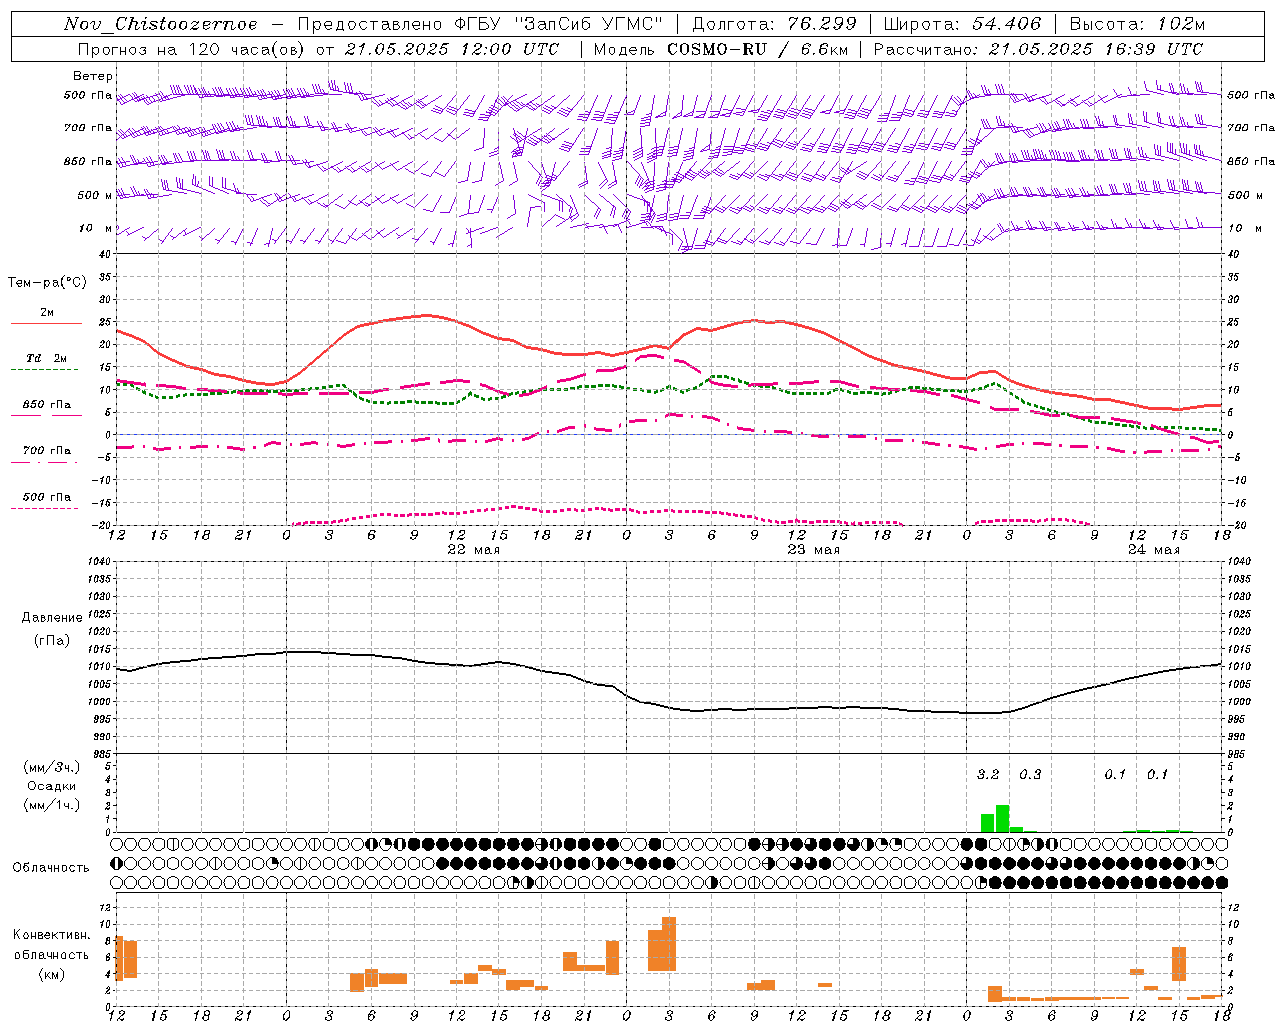Click the station title Nov_Chistoozernoe
The width and height of the screenshot is (1280, 1024).
point(161,24)
